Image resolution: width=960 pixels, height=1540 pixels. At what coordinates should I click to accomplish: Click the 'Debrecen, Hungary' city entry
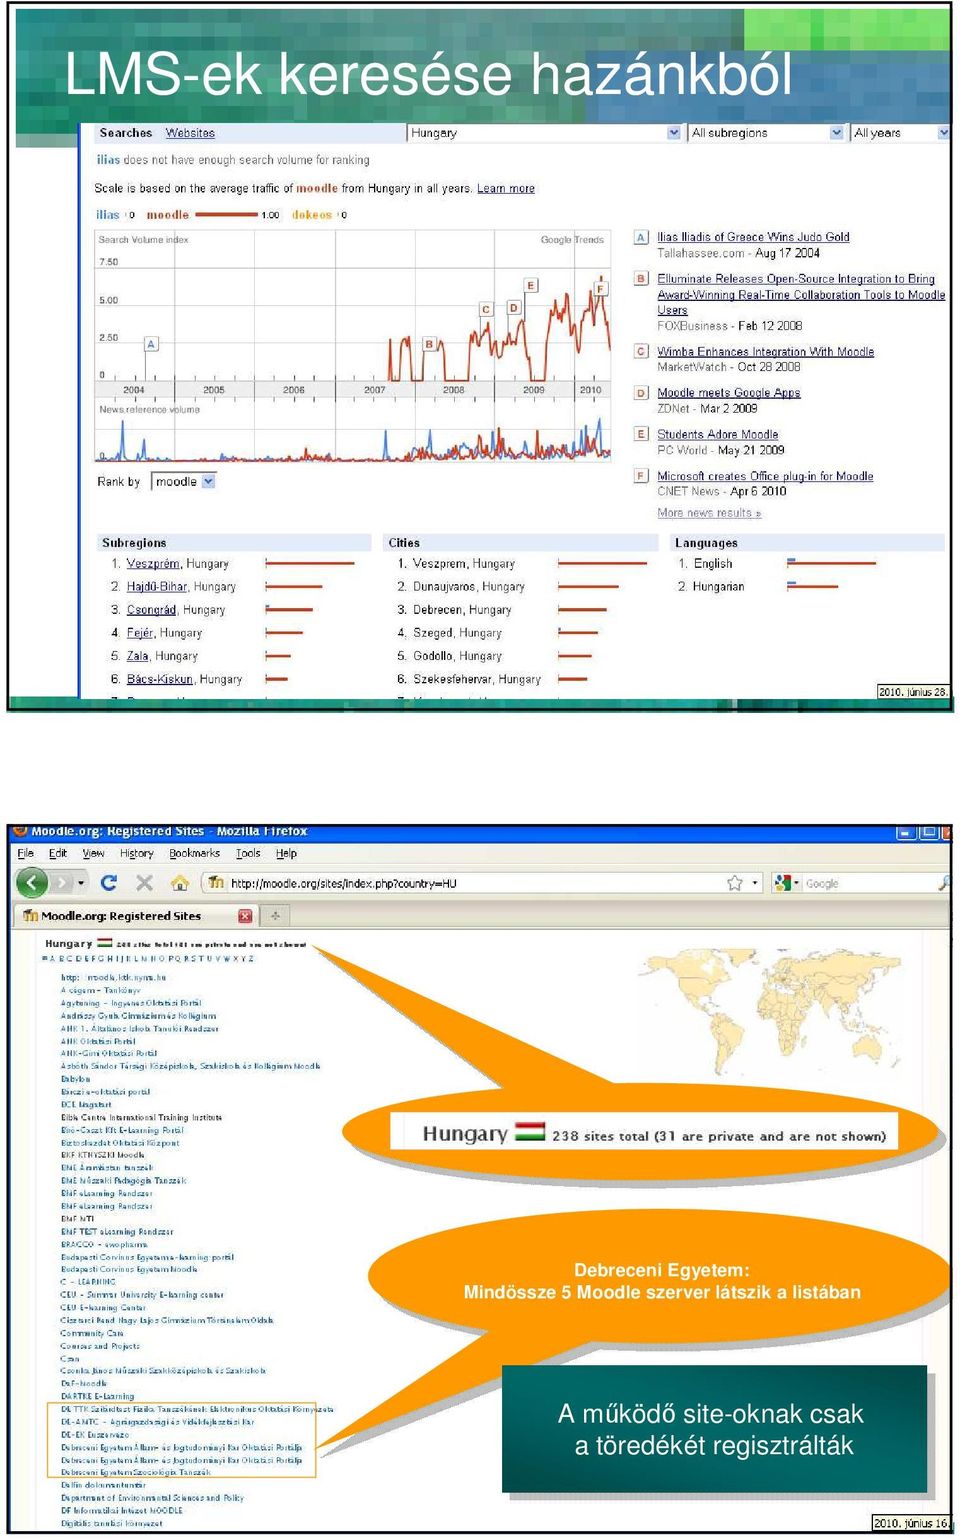(x=462, y=610)
